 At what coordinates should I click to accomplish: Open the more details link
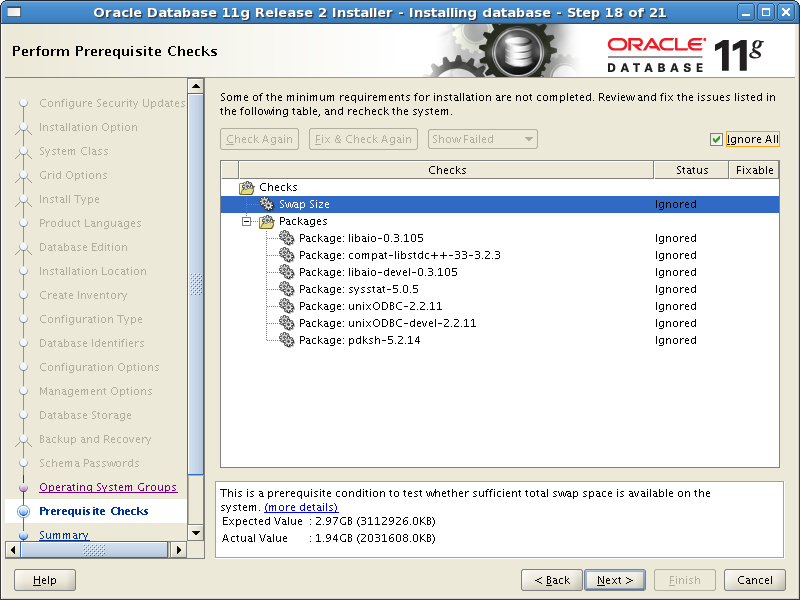[x=301, y=507]
